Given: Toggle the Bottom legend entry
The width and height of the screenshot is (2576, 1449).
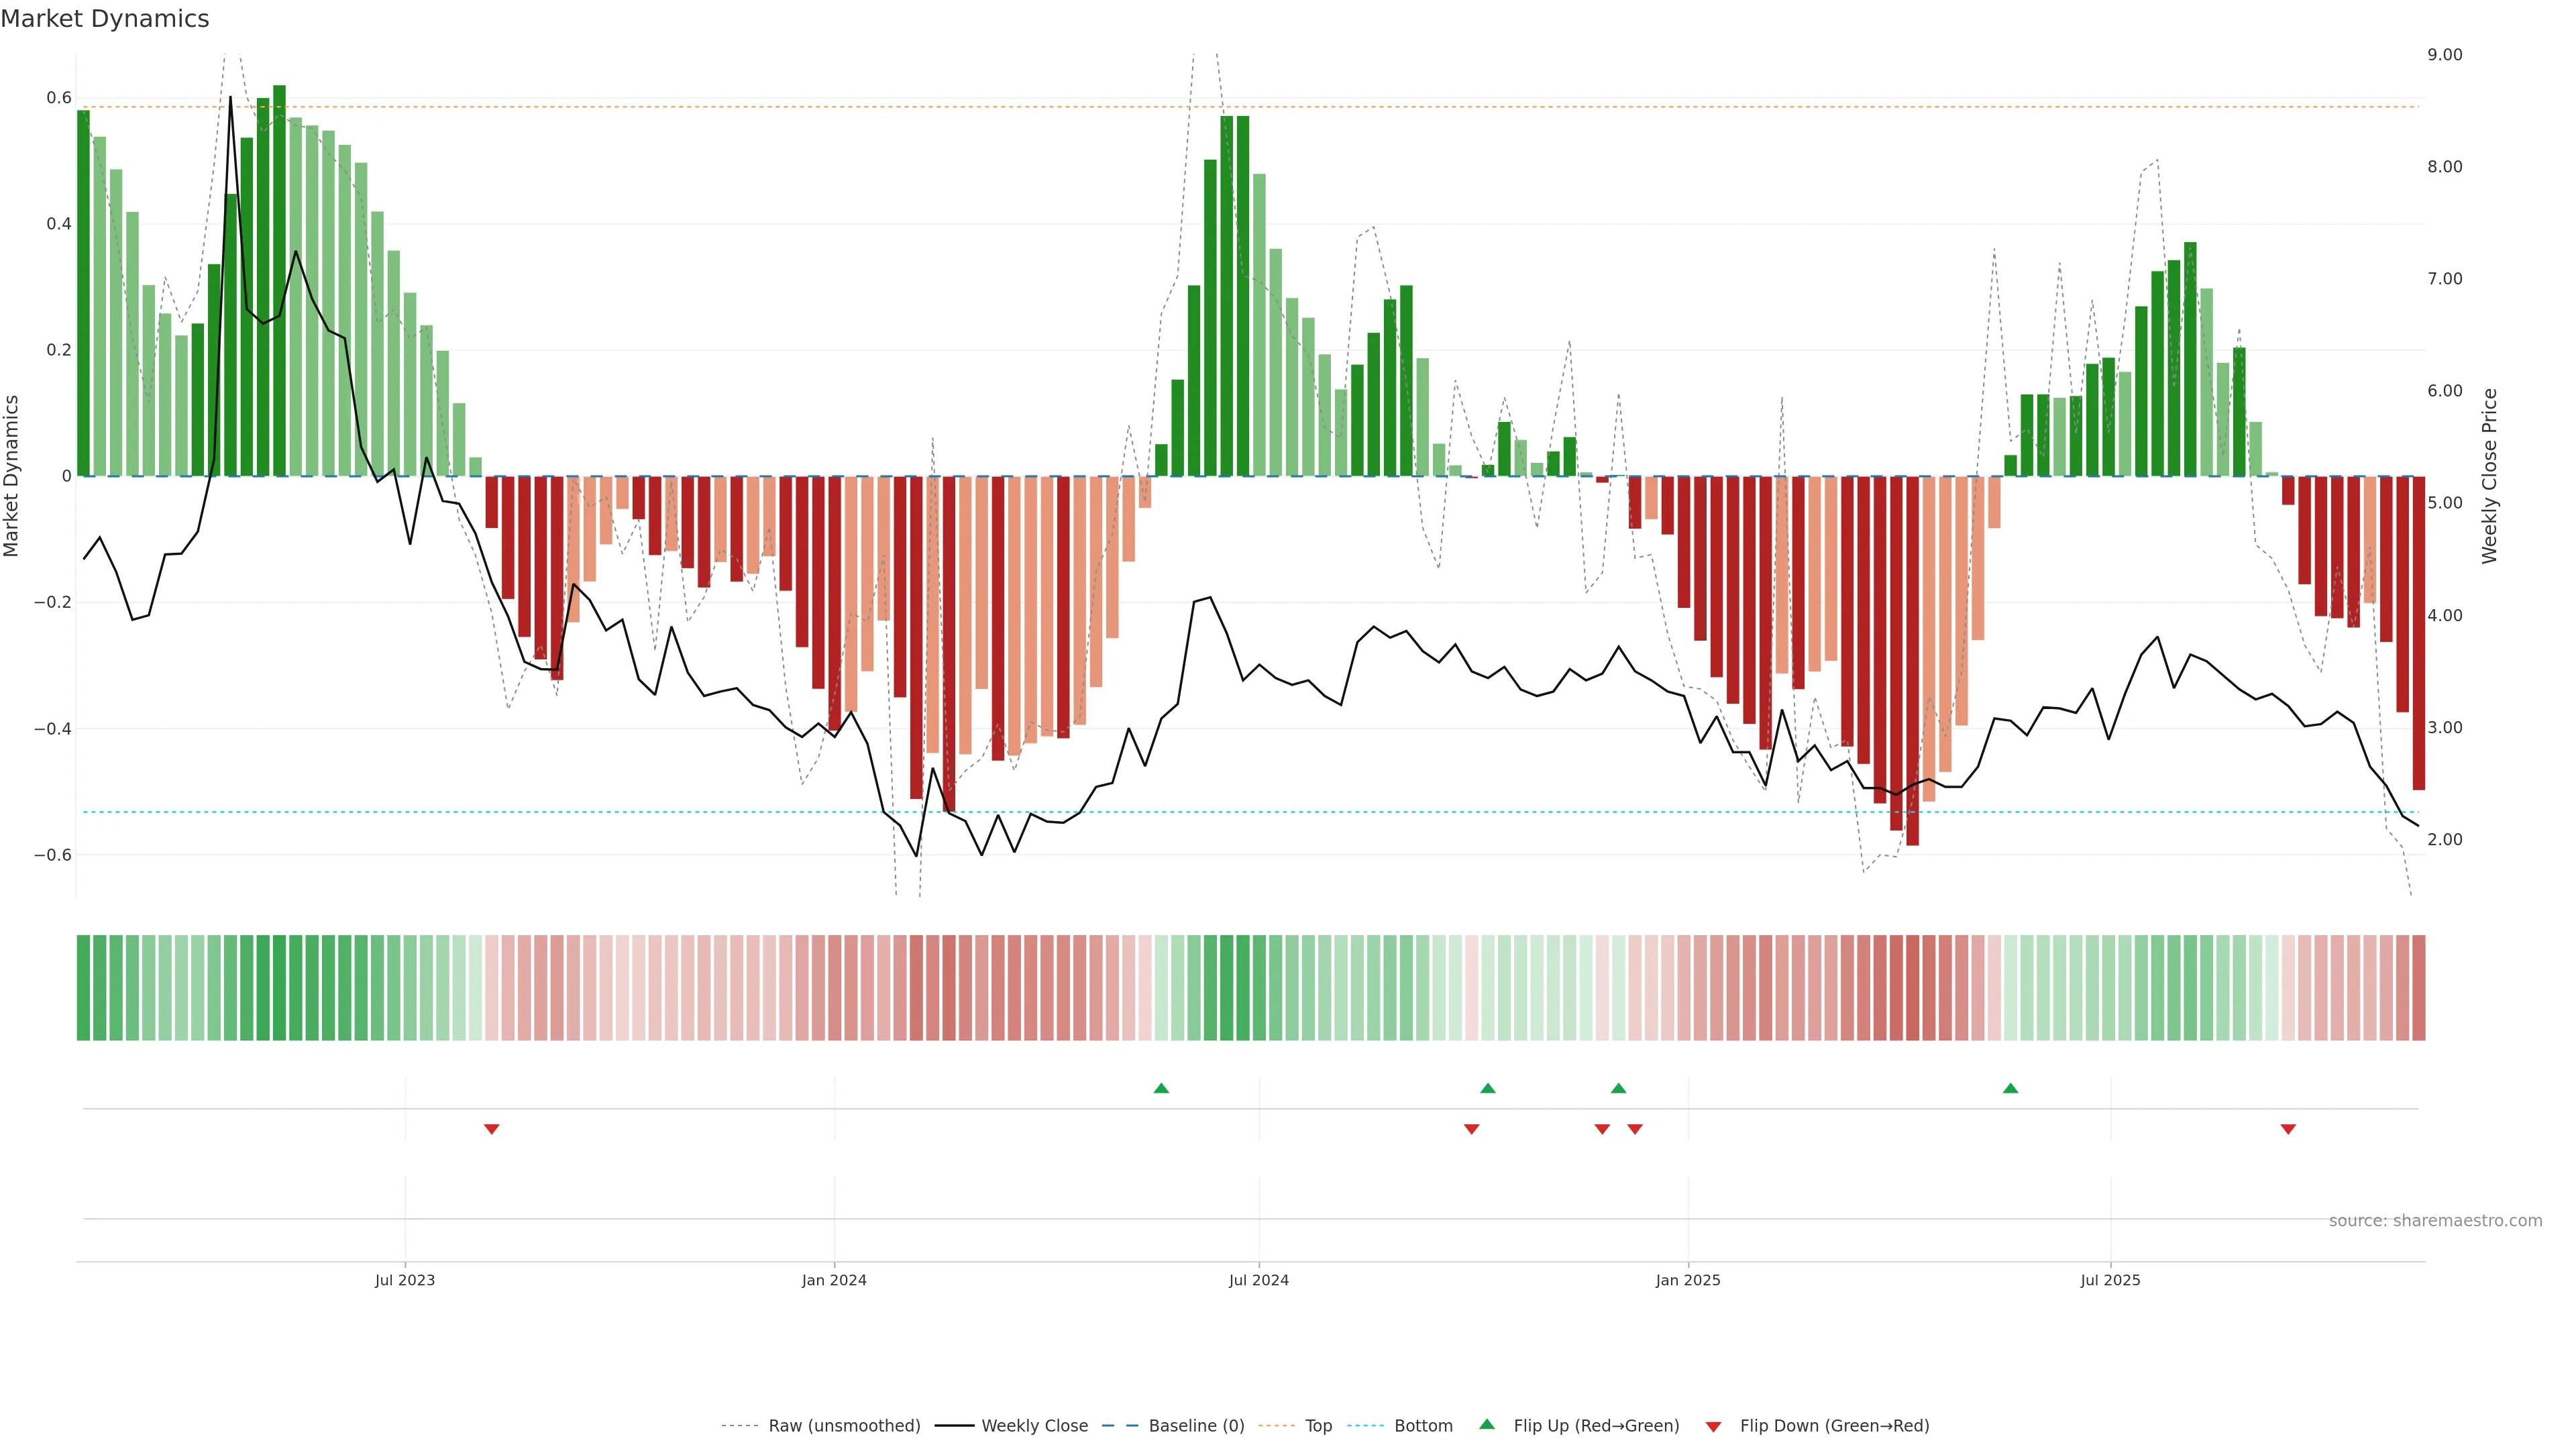Looking at the screenshot, I should [x=1423, y=1426].
